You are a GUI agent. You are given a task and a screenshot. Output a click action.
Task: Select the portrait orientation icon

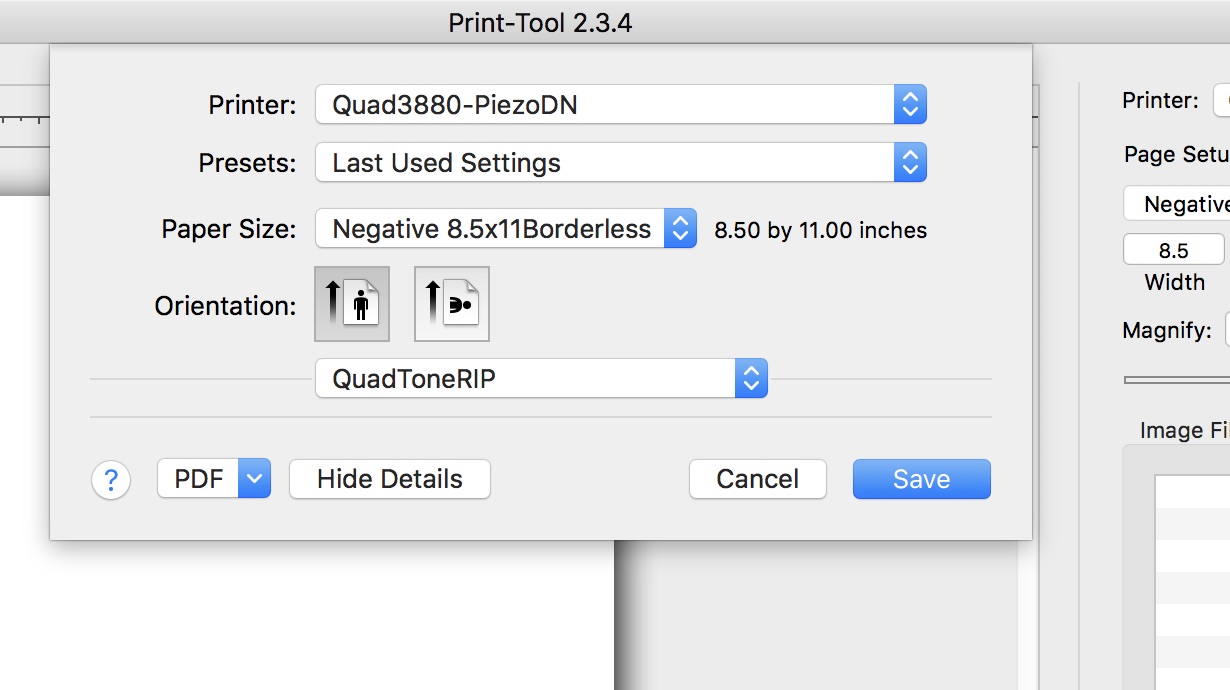[352, 304]
